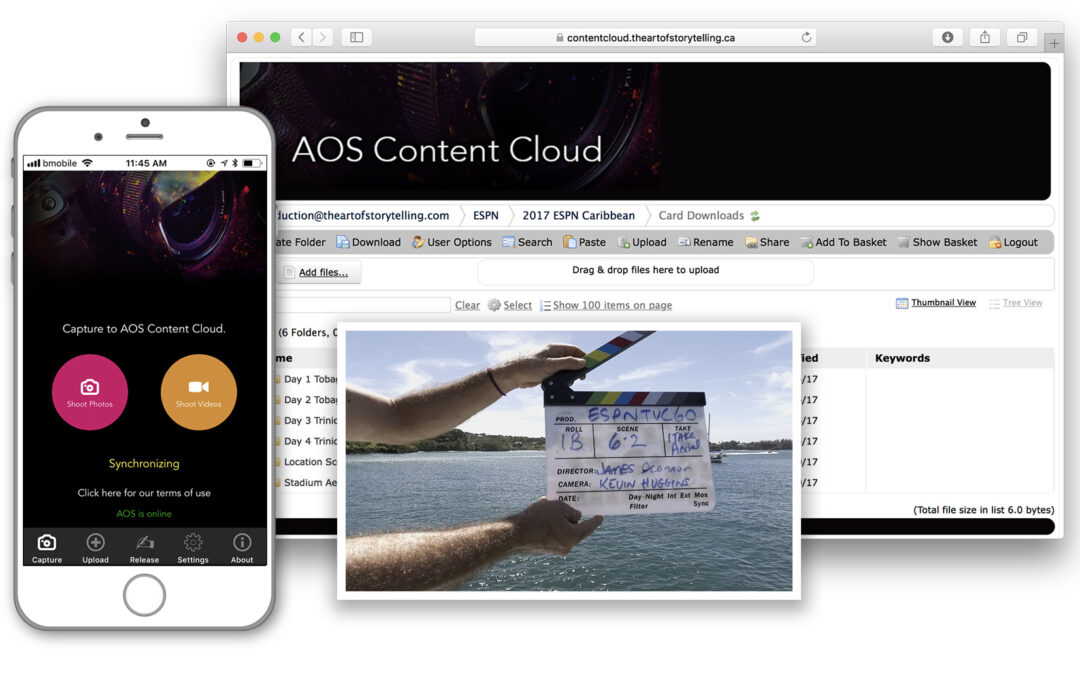Click Download in the web toolbar
The height and width of the screenshot is (675, 1080).
(x=368, y=242)
